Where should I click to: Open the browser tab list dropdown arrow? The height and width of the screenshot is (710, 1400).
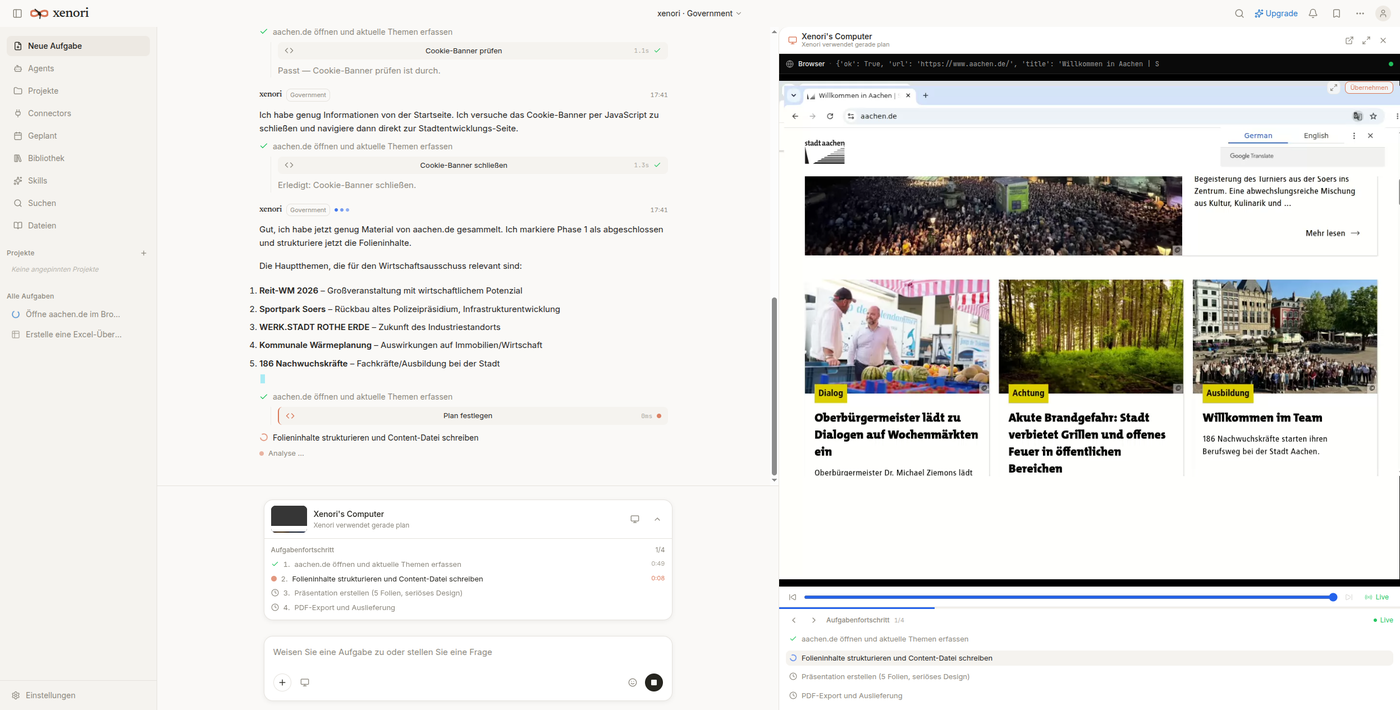point(794,96)
